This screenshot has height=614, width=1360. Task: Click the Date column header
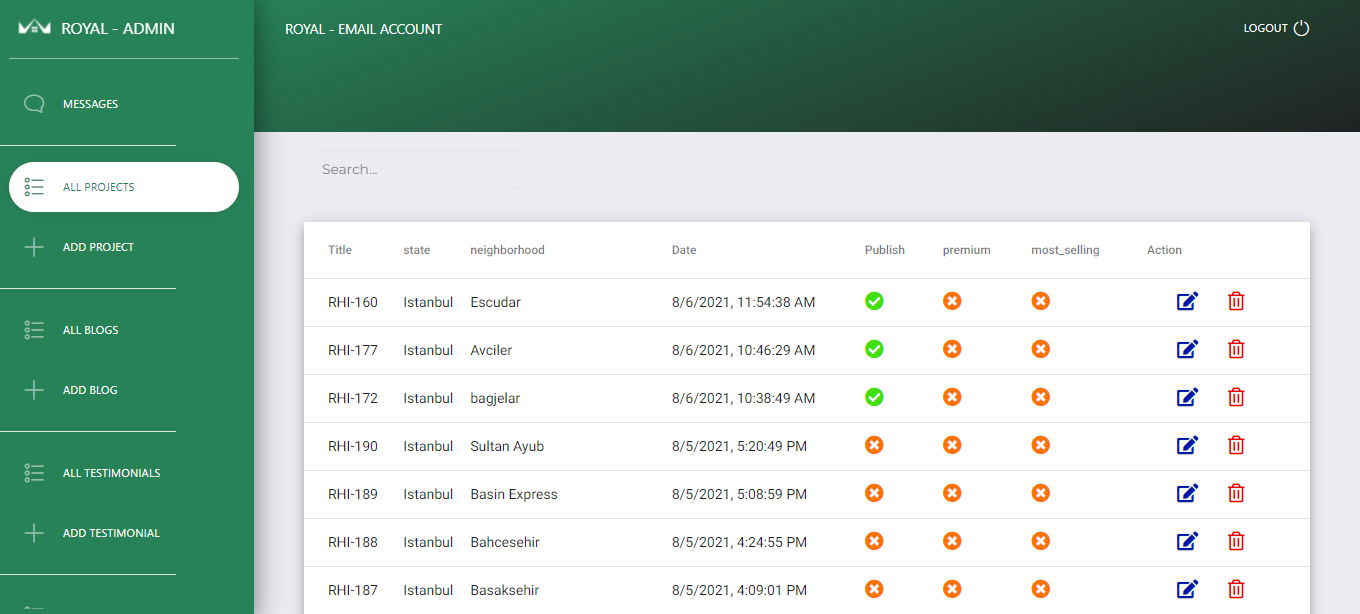pos(684,250)
